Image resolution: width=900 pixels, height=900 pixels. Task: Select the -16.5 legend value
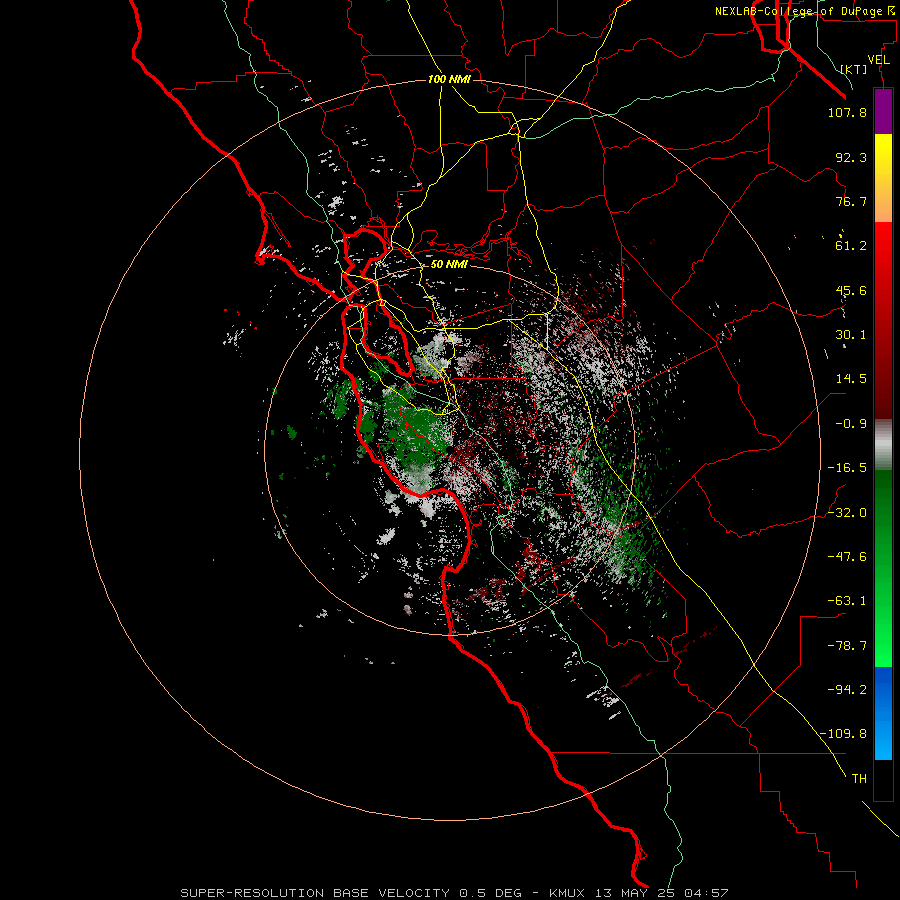click(847, 468)
